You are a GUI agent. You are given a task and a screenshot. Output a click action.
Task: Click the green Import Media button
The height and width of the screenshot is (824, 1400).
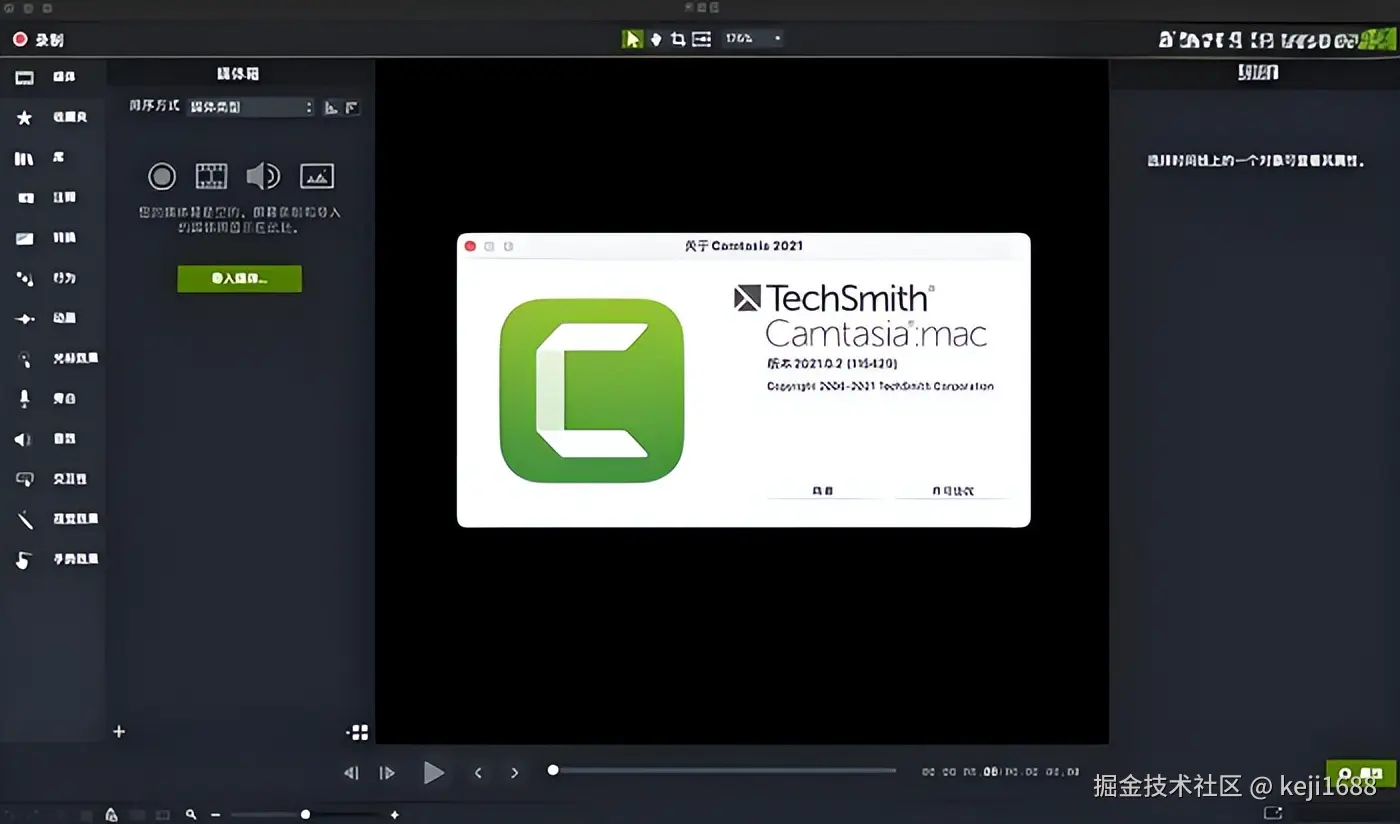pyautogui.click(x=239, y=279)
